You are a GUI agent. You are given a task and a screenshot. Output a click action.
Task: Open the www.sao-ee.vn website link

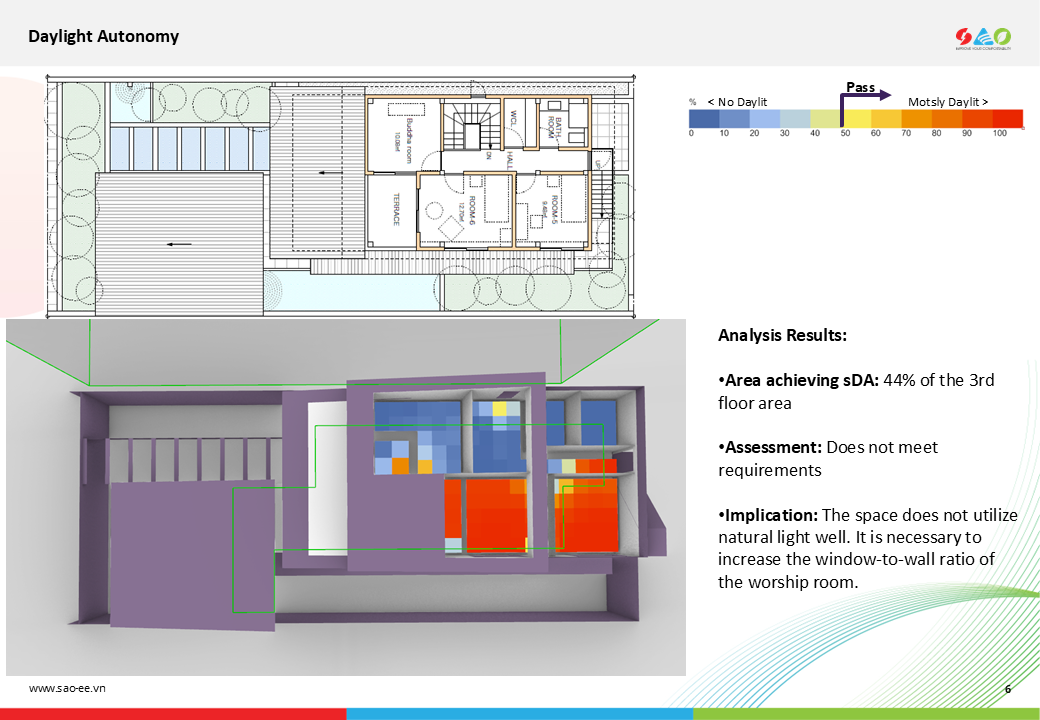tap(67, 688)
